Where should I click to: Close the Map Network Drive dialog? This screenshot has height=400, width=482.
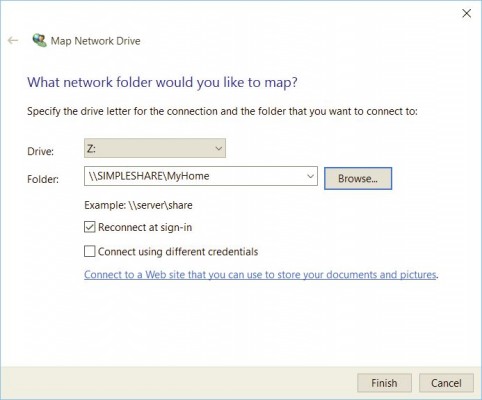466,13
